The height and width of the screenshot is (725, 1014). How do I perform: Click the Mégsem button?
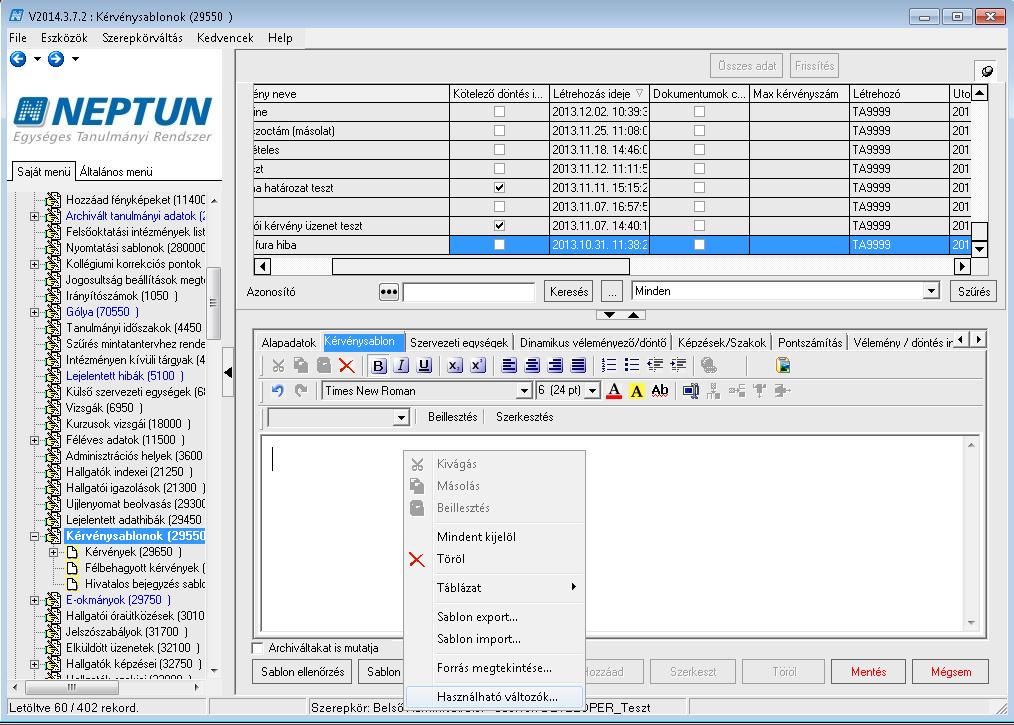tap(951, 672)
